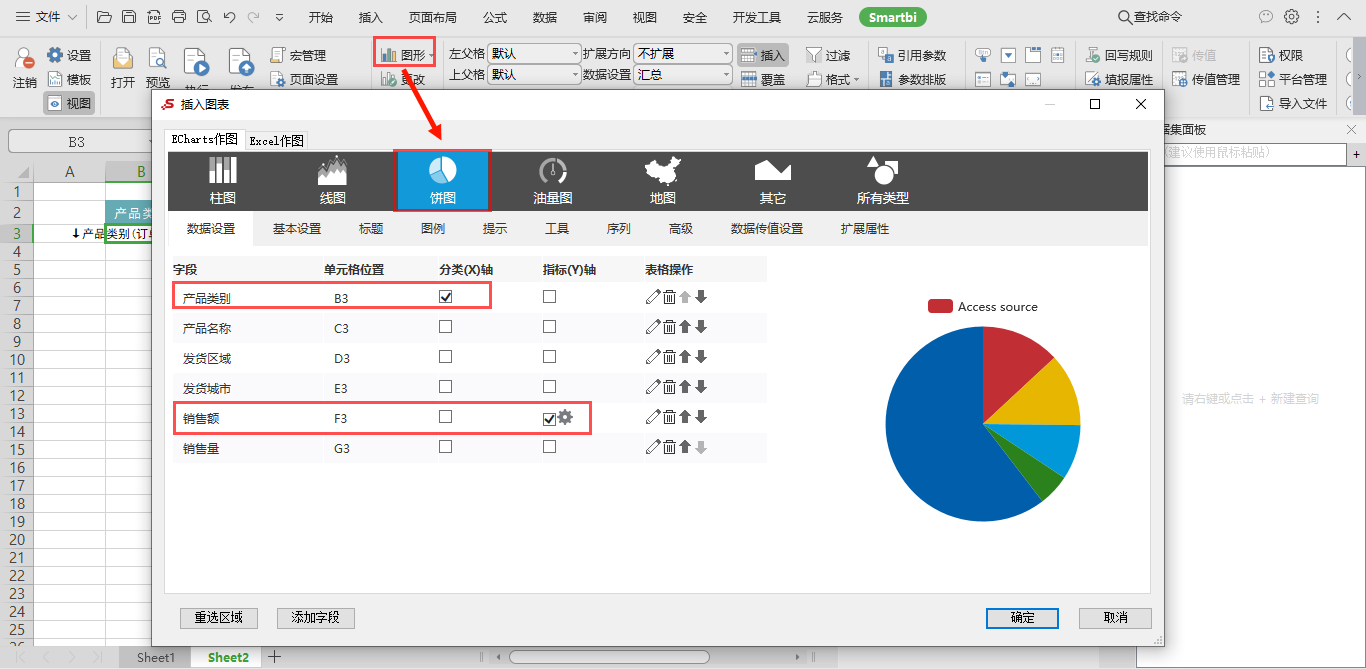This screenshot has height=669, width=1366.
Task: Click the 过滤 filter icon
Action: [x=829, y=55]
